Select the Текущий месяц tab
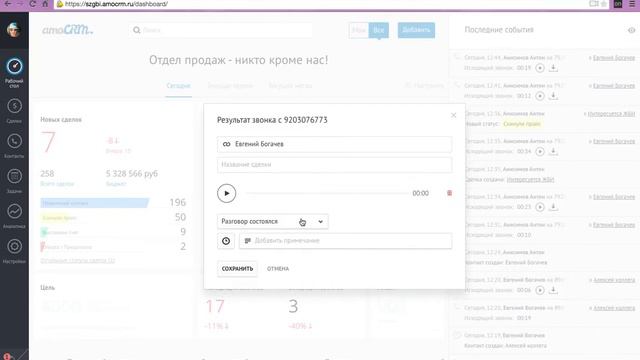The height and width of the screenshot is (360, 640). pos(290,86)
